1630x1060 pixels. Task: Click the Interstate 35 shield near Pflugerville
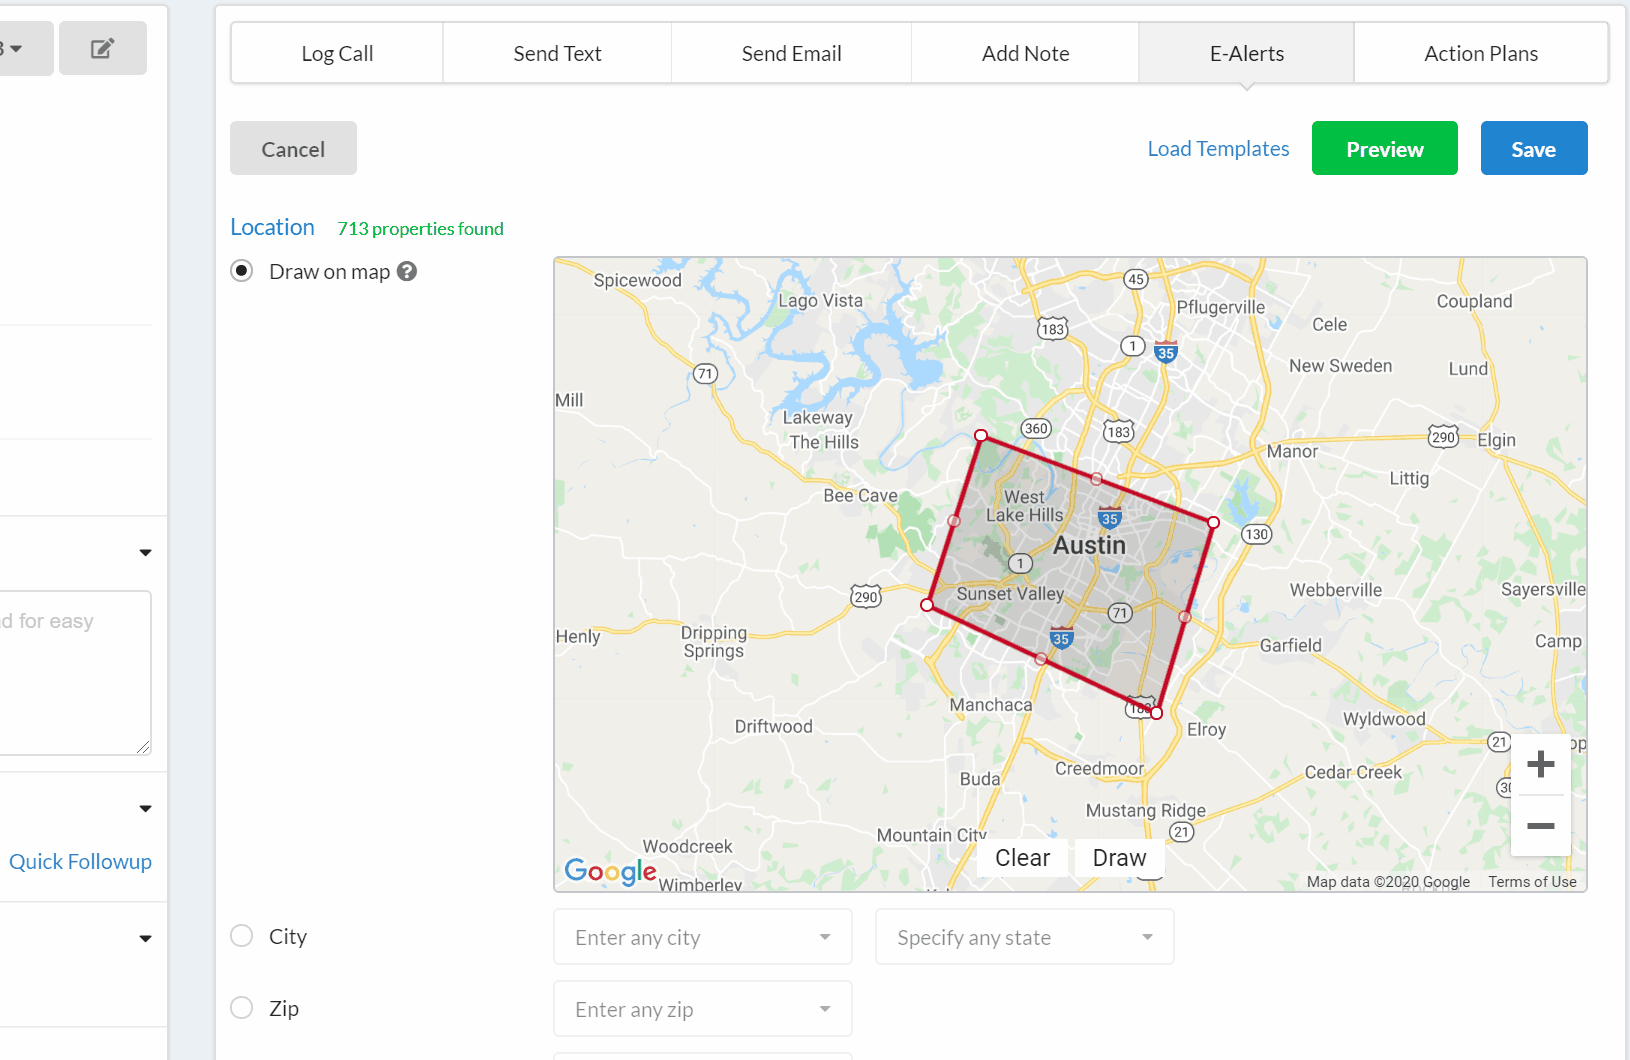click(1165, 353)
